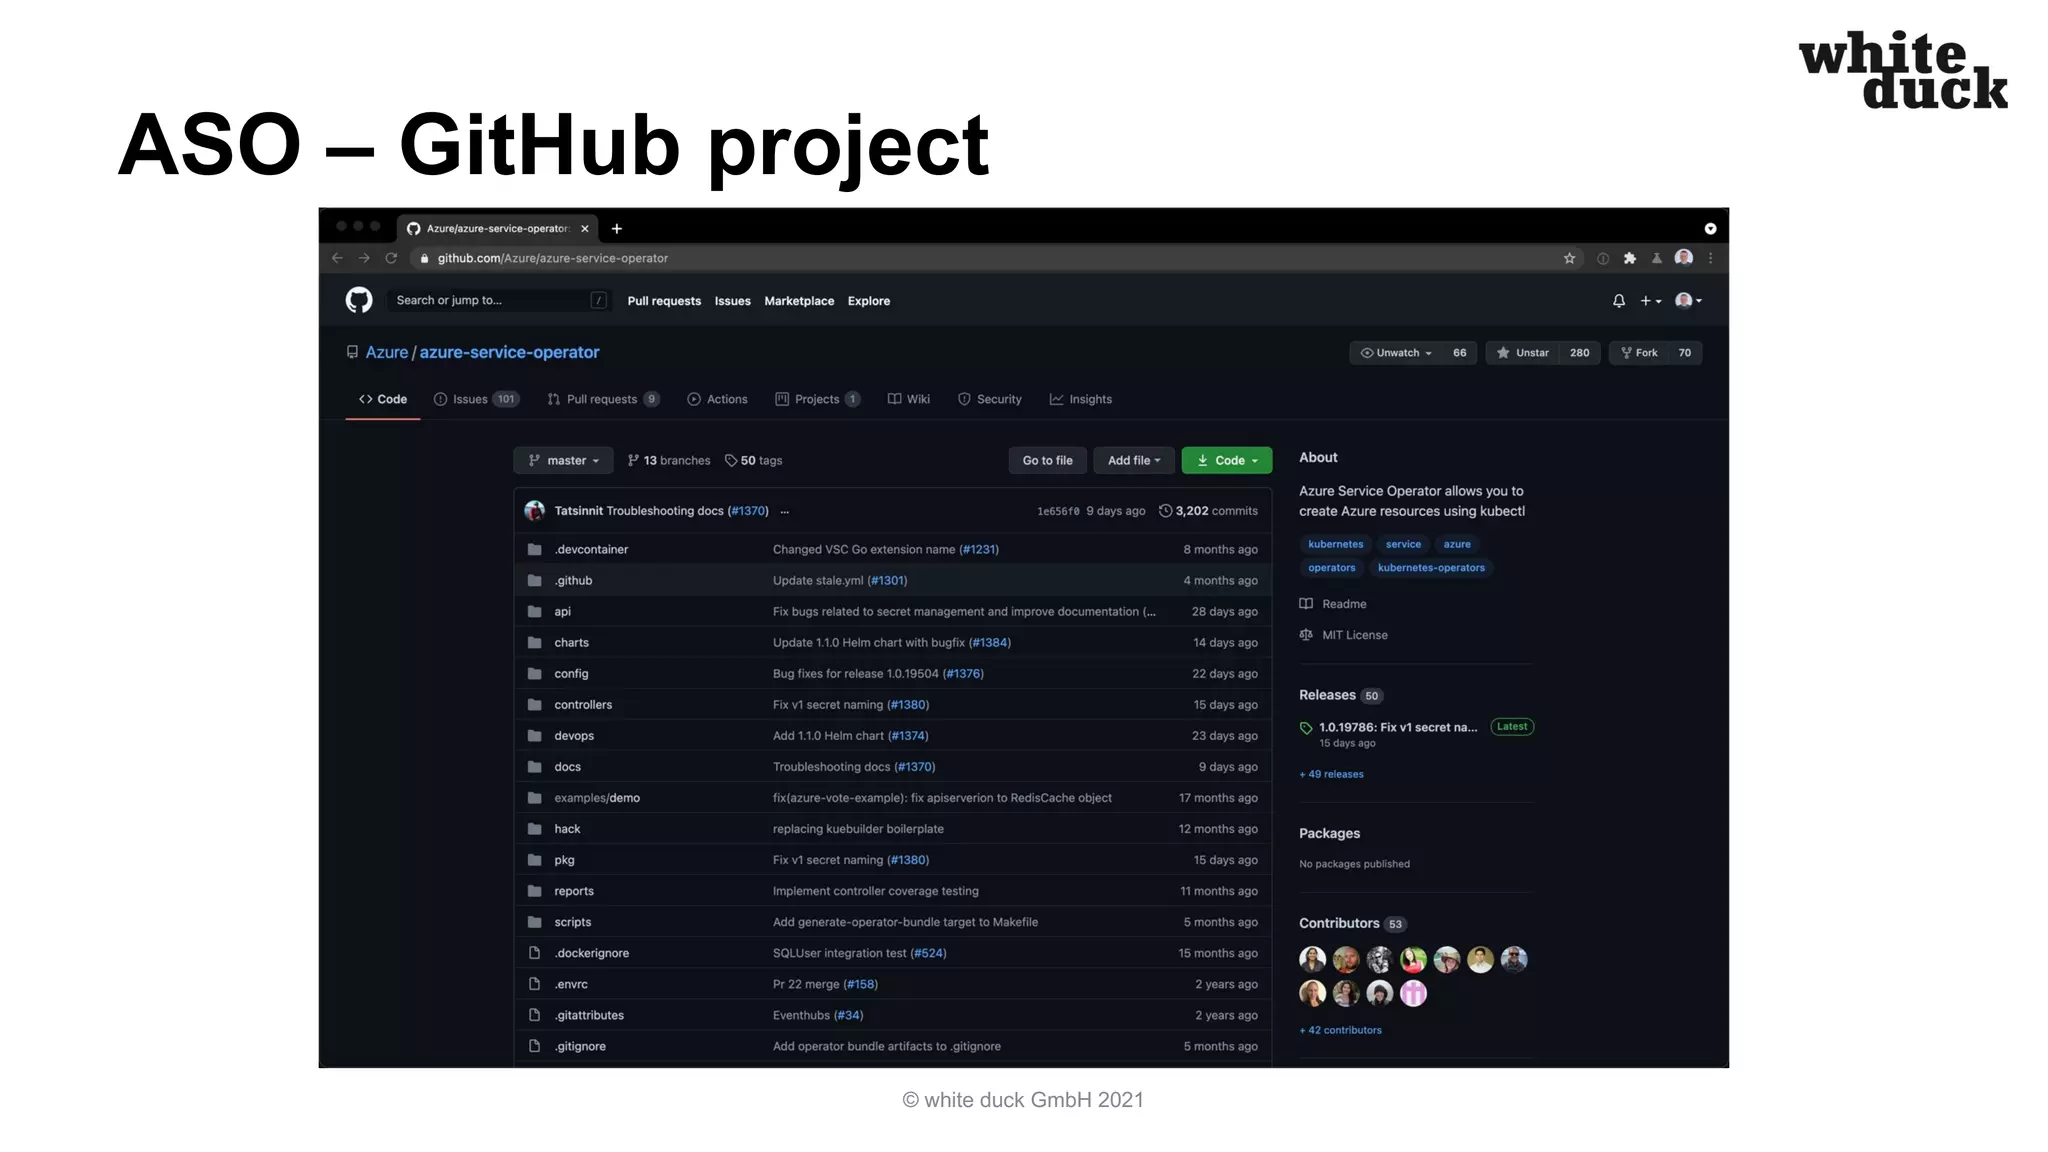Fork the repository
2048x1152 pixels.
point(1640,353)
